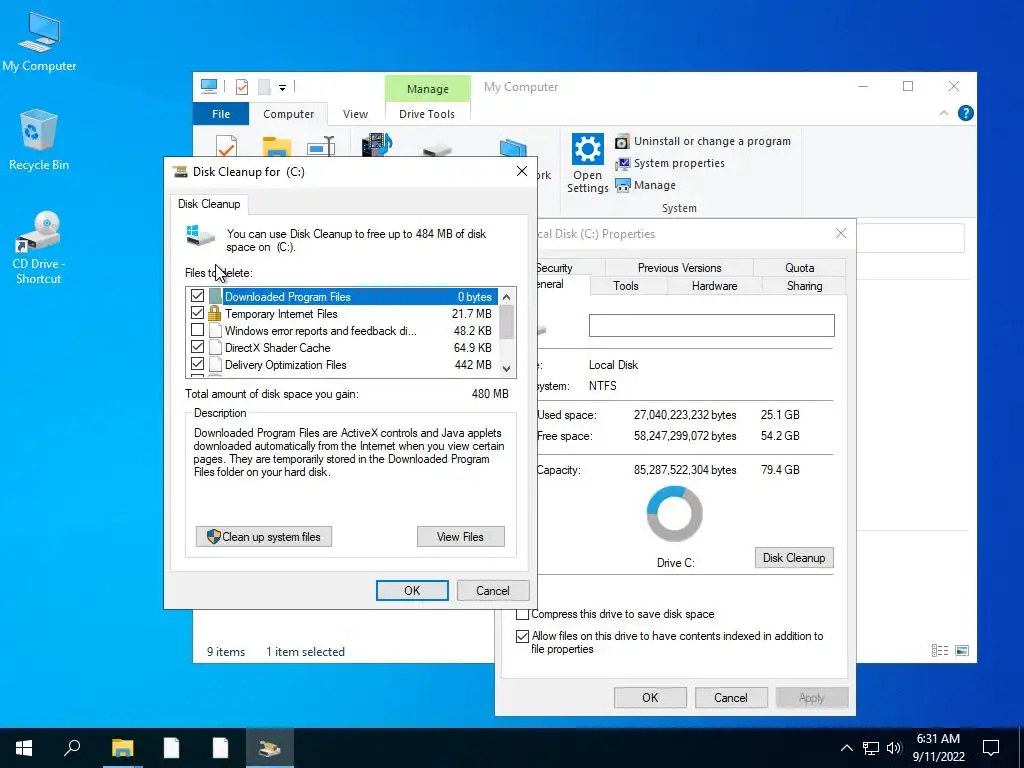Click the Disk Cleanup taskbar icon

click(x=269, y=748)
